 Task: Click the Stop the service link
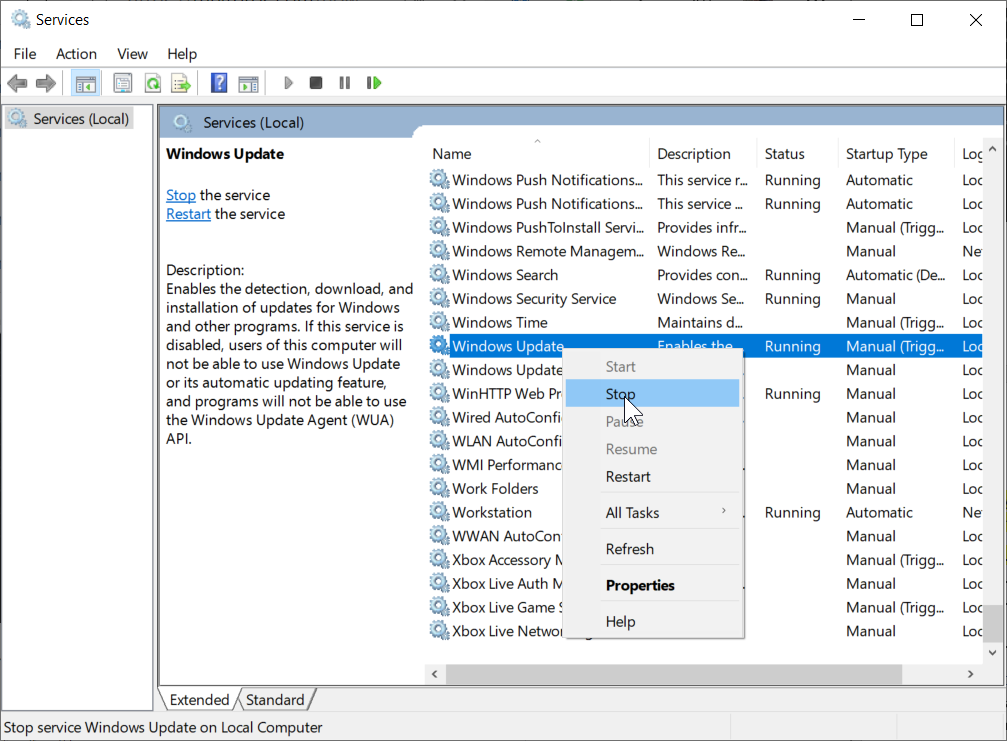point(180,195)
